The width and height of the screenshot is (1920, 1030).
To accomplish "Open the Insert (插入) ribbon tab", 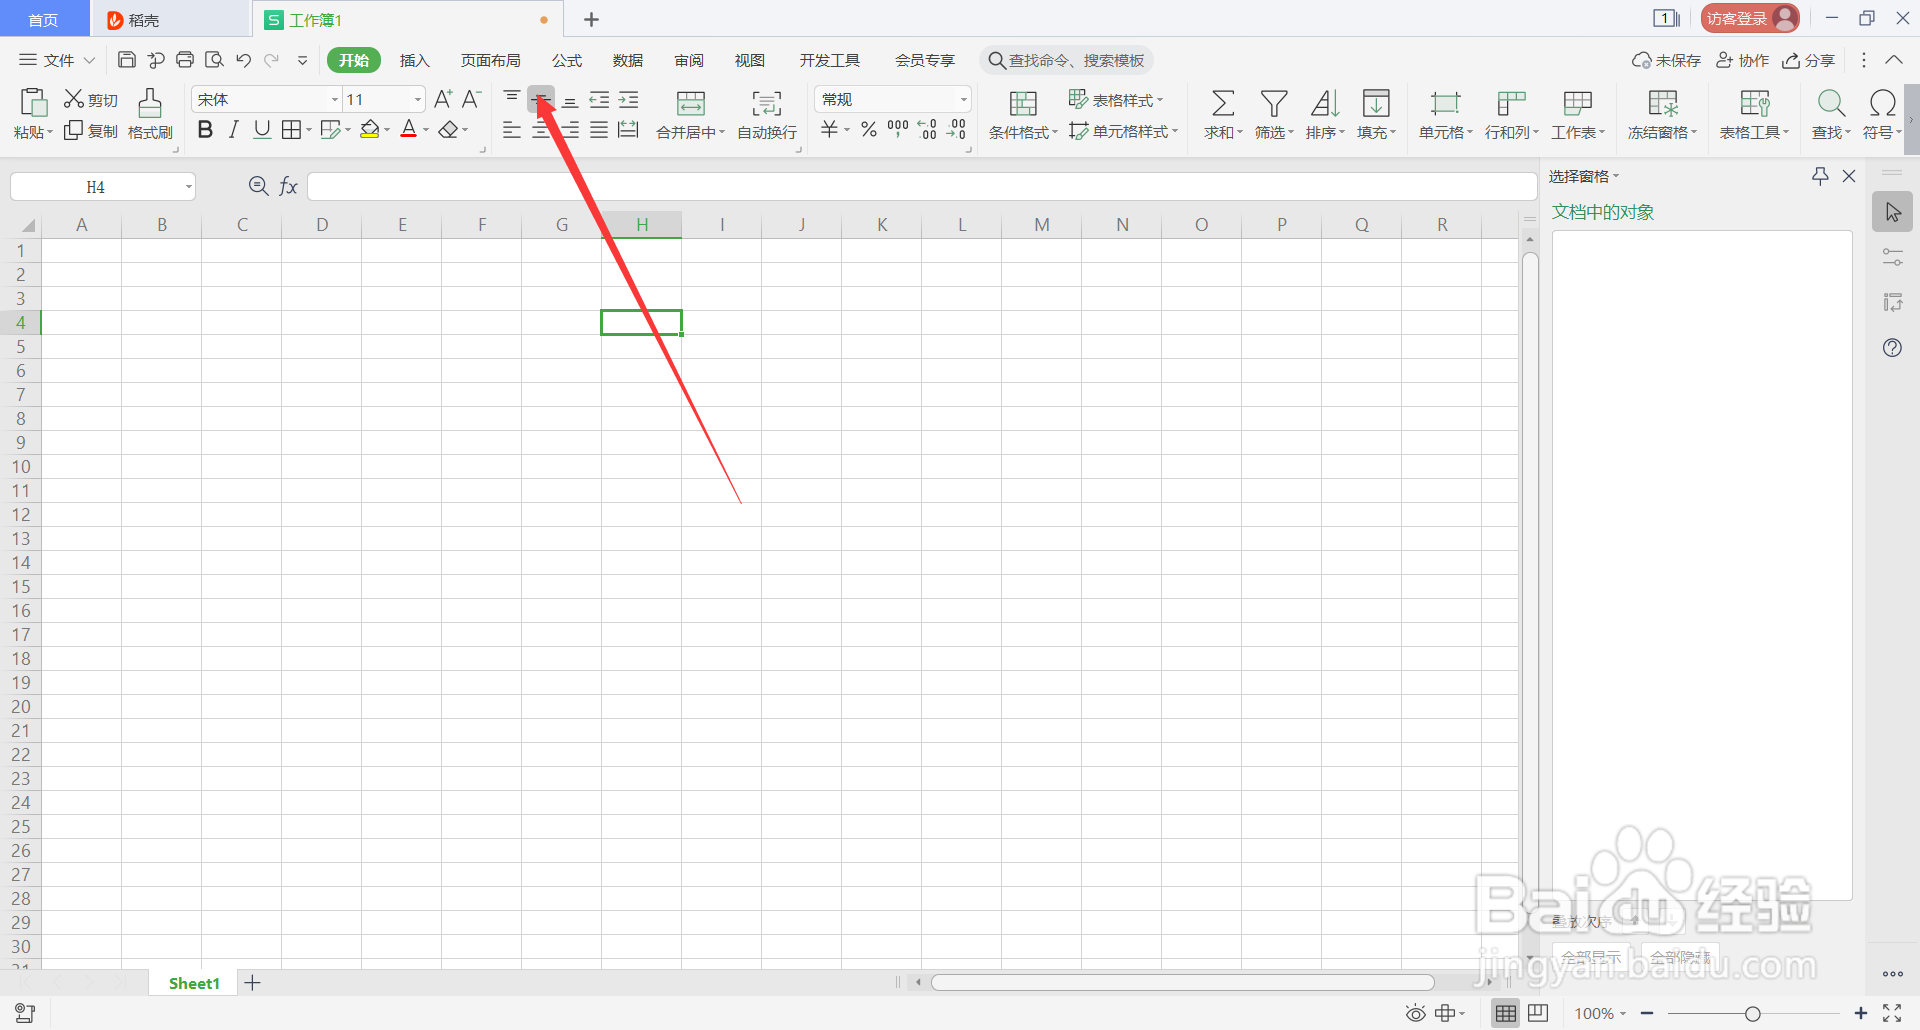I will 414,60.
